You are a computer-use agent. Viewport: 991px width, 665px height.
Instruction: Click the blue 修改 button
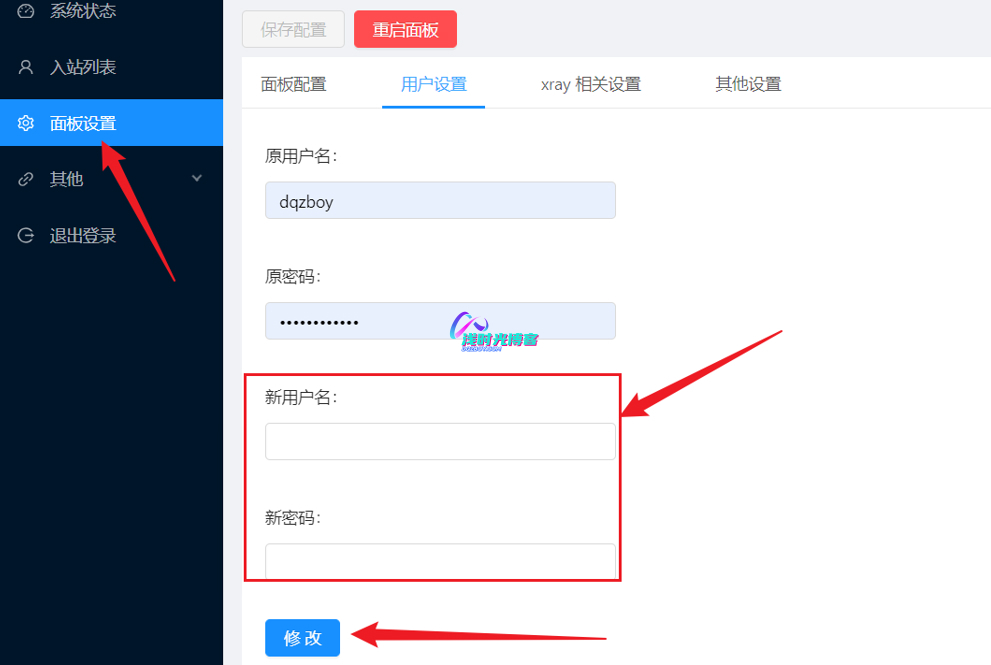tap(302, 638)
